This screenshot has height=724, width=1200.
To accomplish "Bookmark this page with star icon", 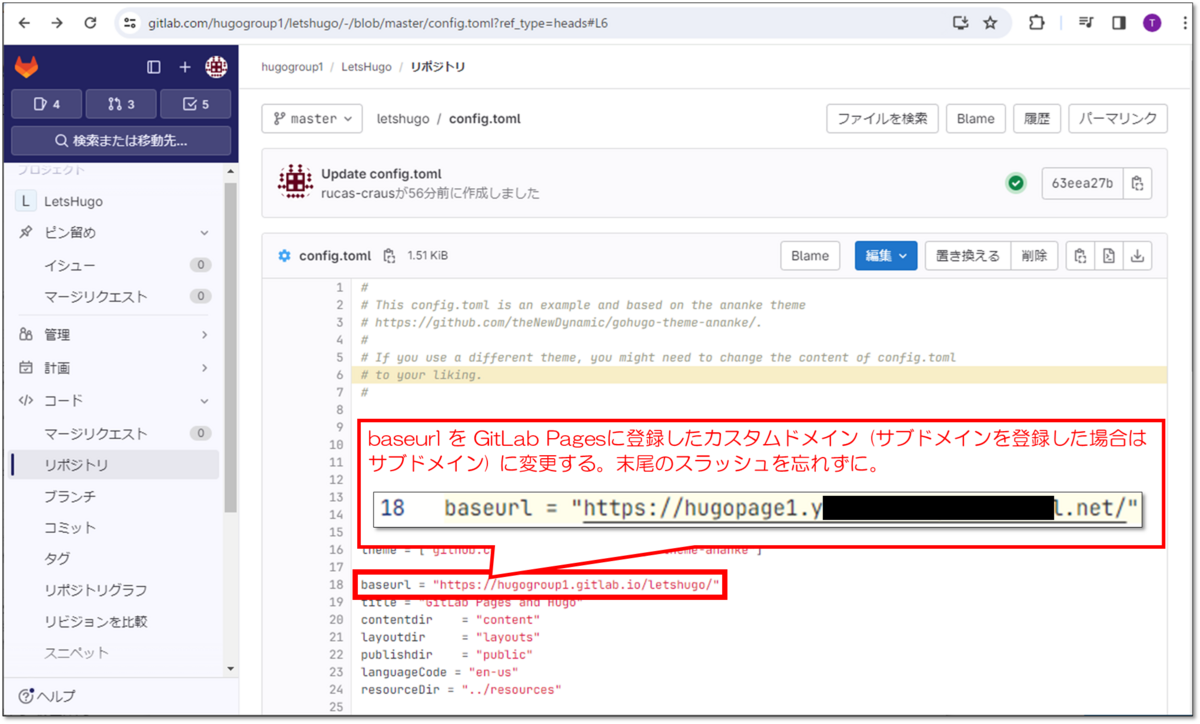I will (990, 22).
